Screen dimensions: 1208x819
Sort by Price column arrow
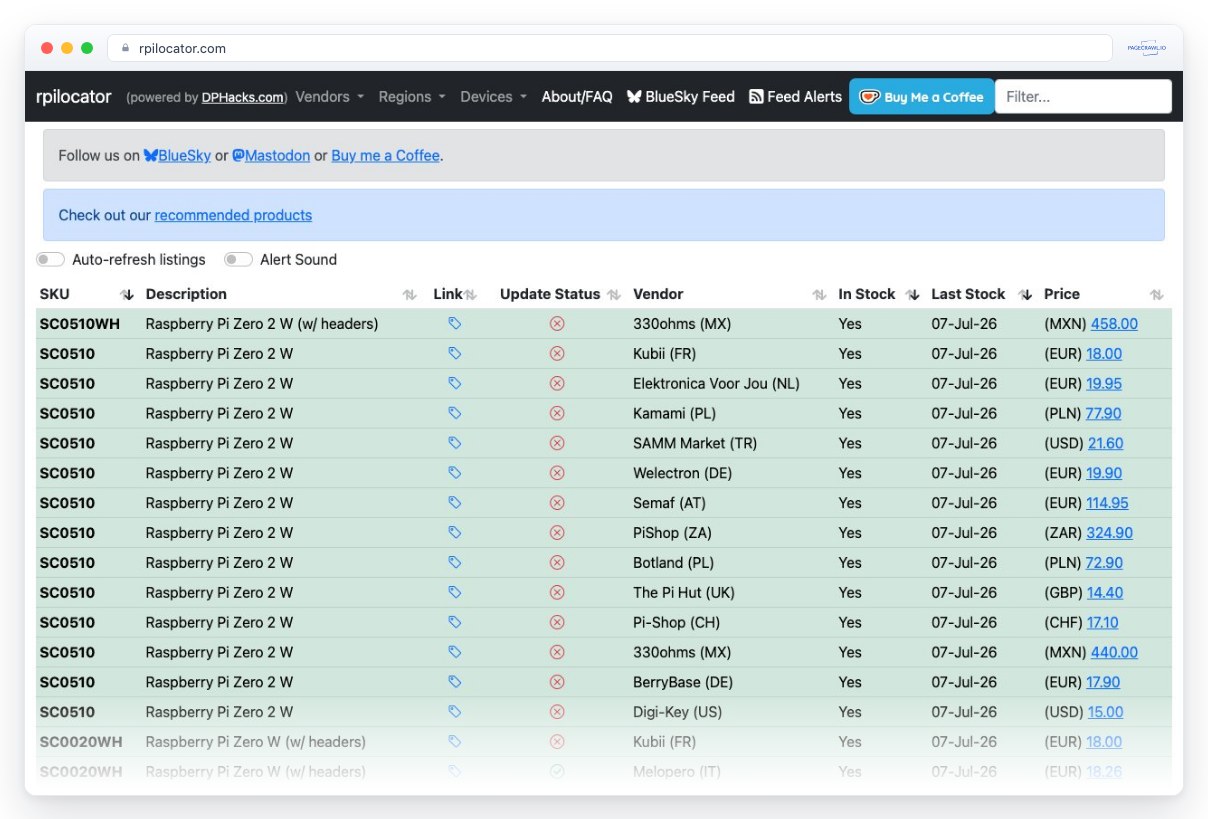tap(1156, 295)
